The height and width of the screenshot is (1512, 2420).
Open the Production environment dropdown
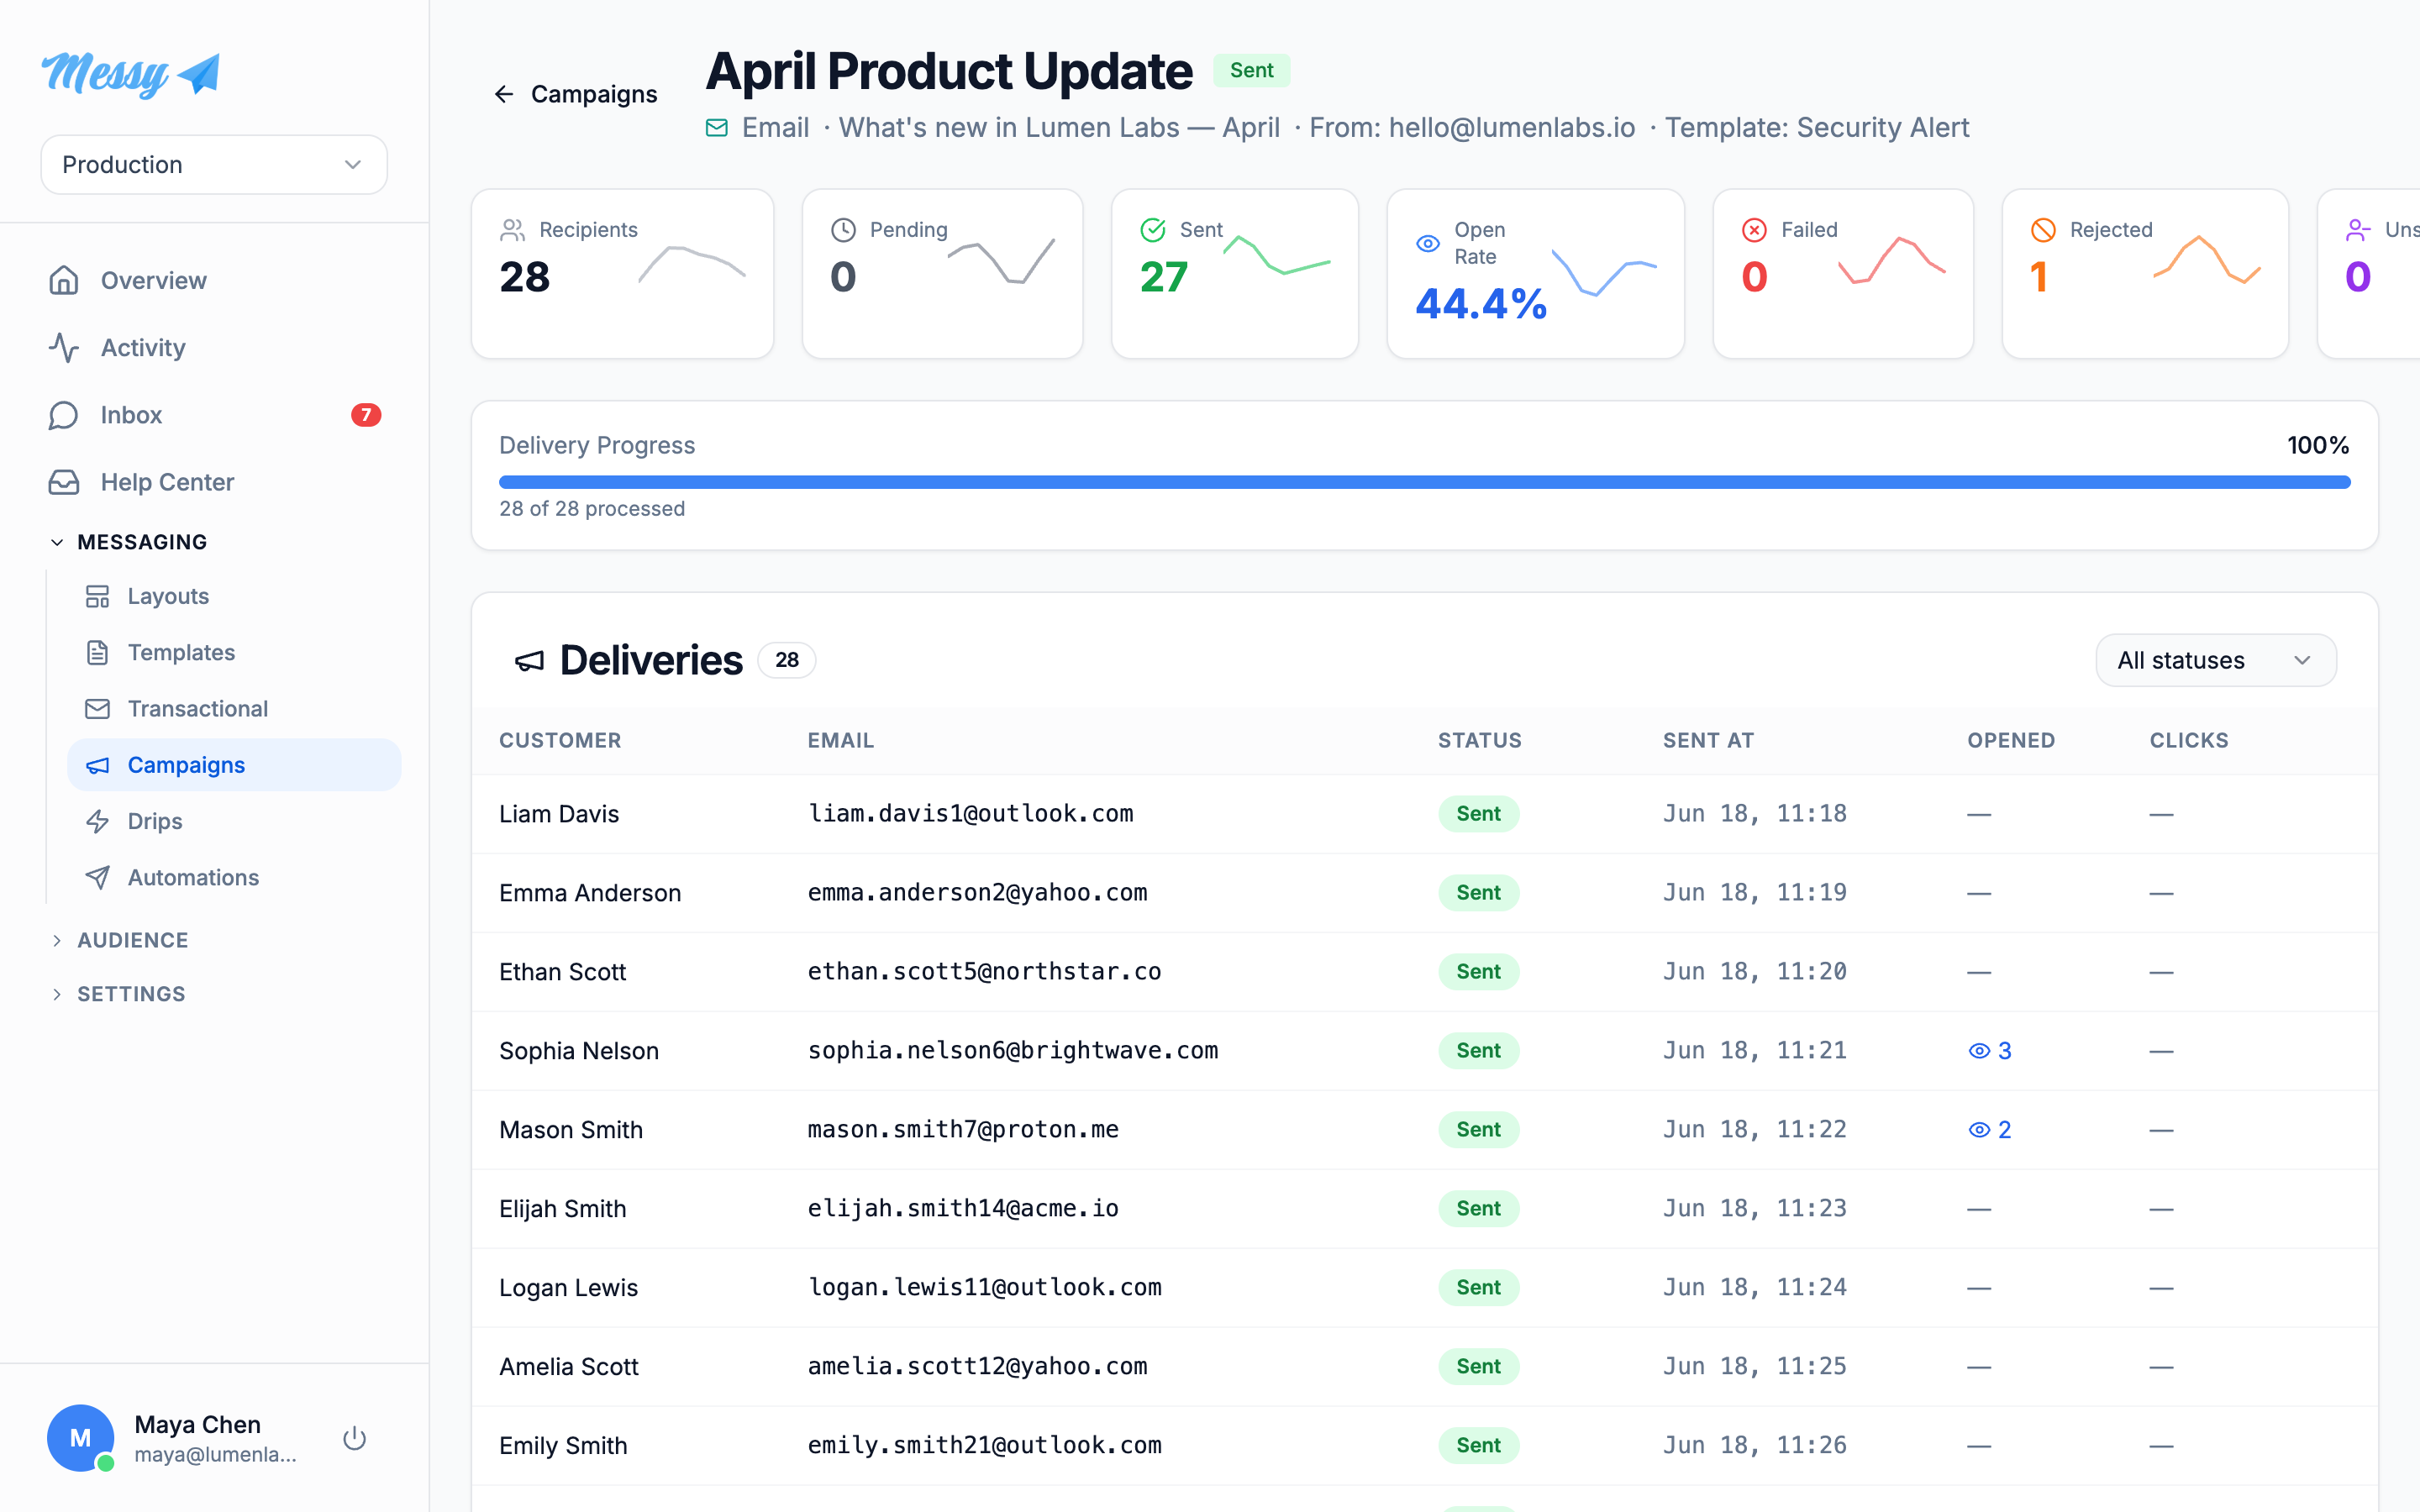click(x=214, y=164)
